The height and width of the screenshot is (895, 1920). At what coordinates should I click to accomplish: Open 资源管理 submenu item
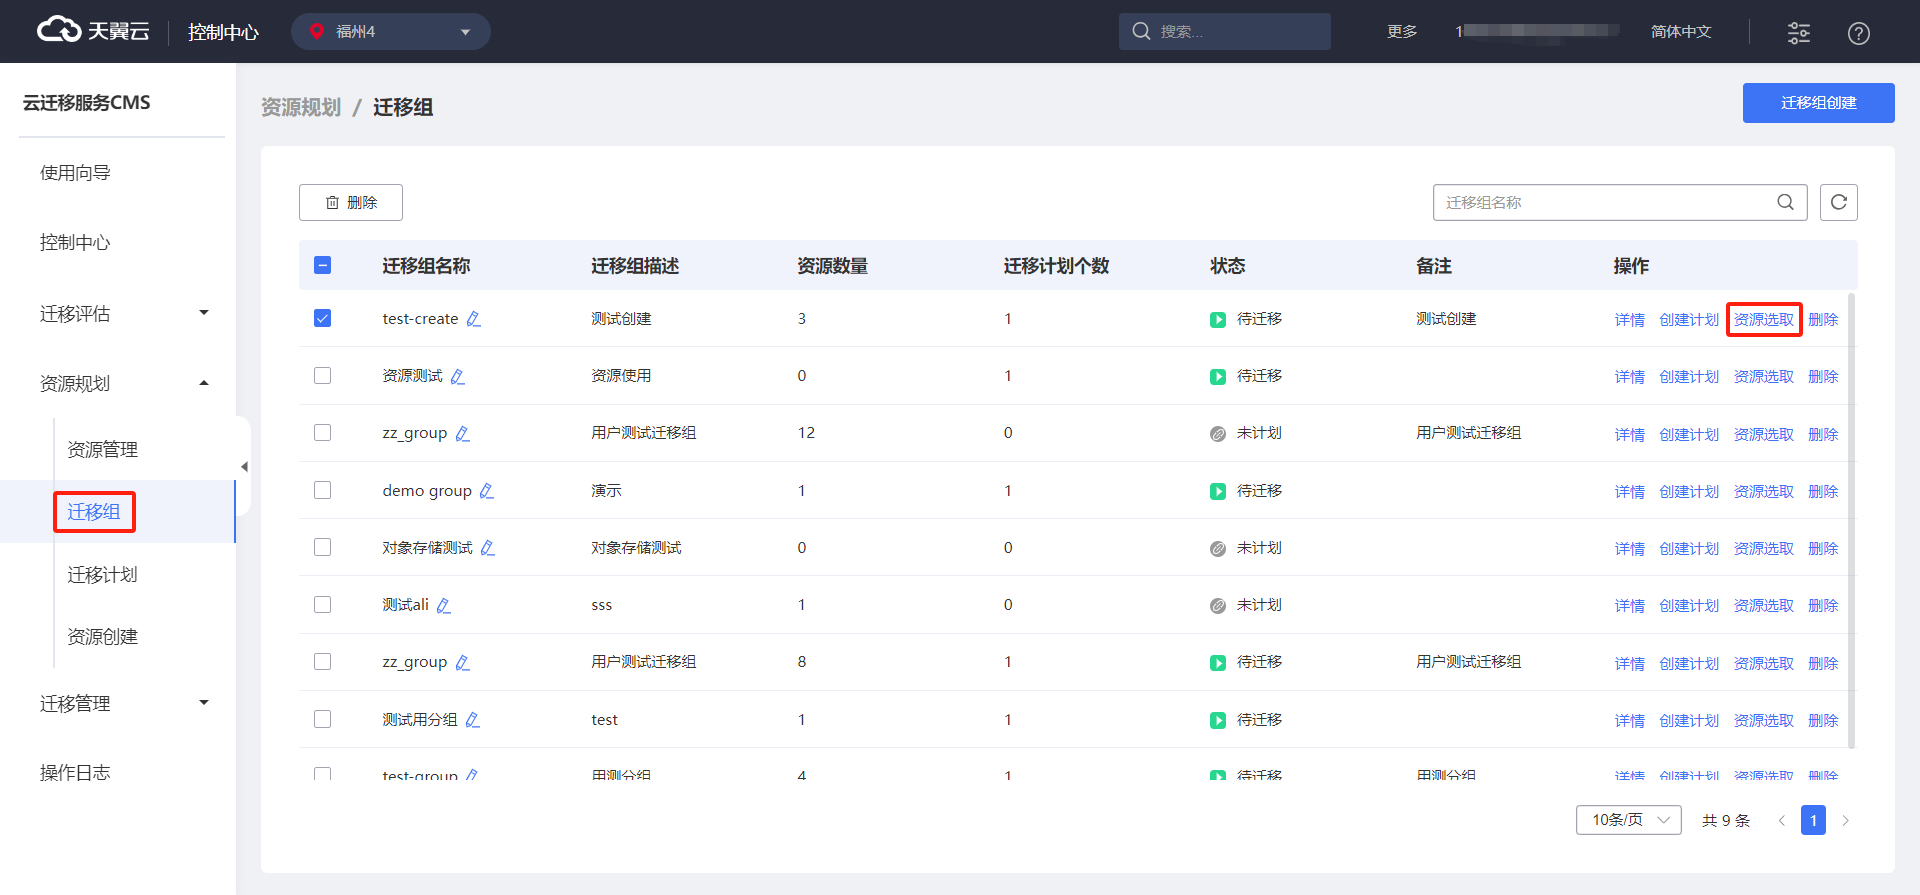tap(102, 449)
